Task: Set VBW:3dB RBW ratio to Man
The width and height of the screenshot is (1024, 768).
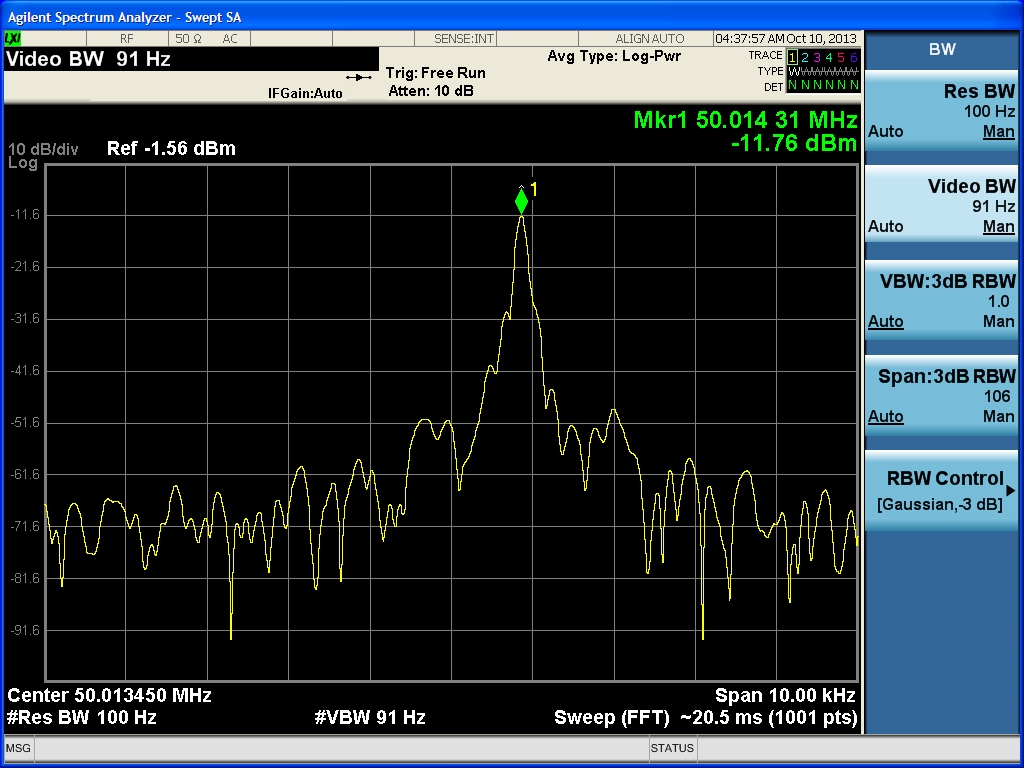Action: pyautogui.click(x=999, y=321)
